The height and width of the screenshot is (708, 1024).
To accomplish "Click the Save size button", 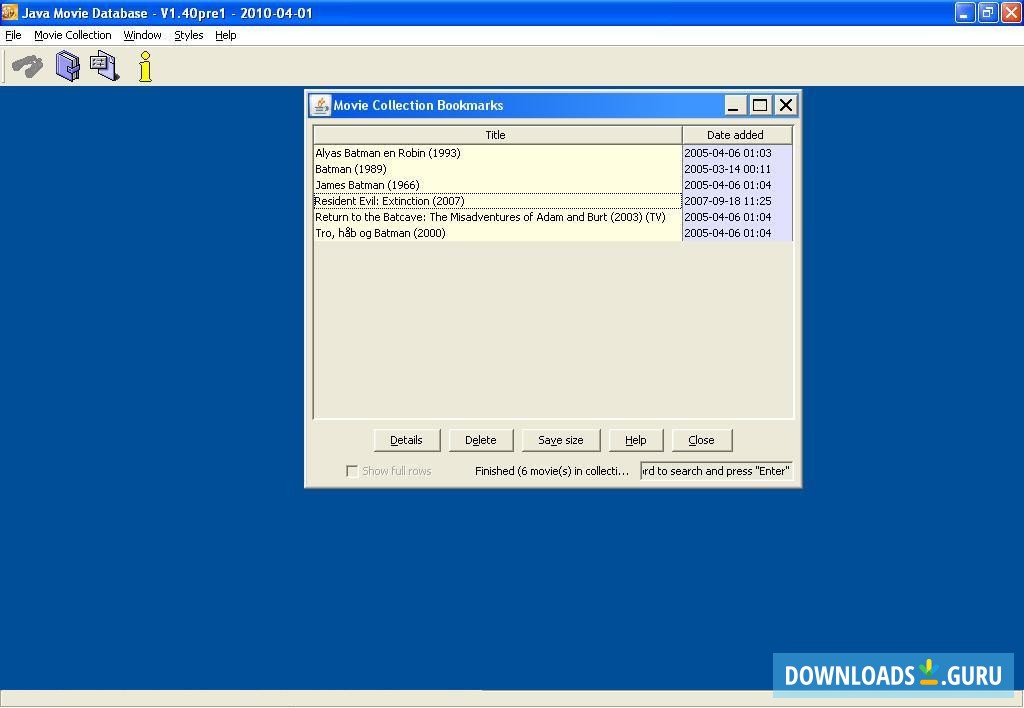I will coord(561,439).
